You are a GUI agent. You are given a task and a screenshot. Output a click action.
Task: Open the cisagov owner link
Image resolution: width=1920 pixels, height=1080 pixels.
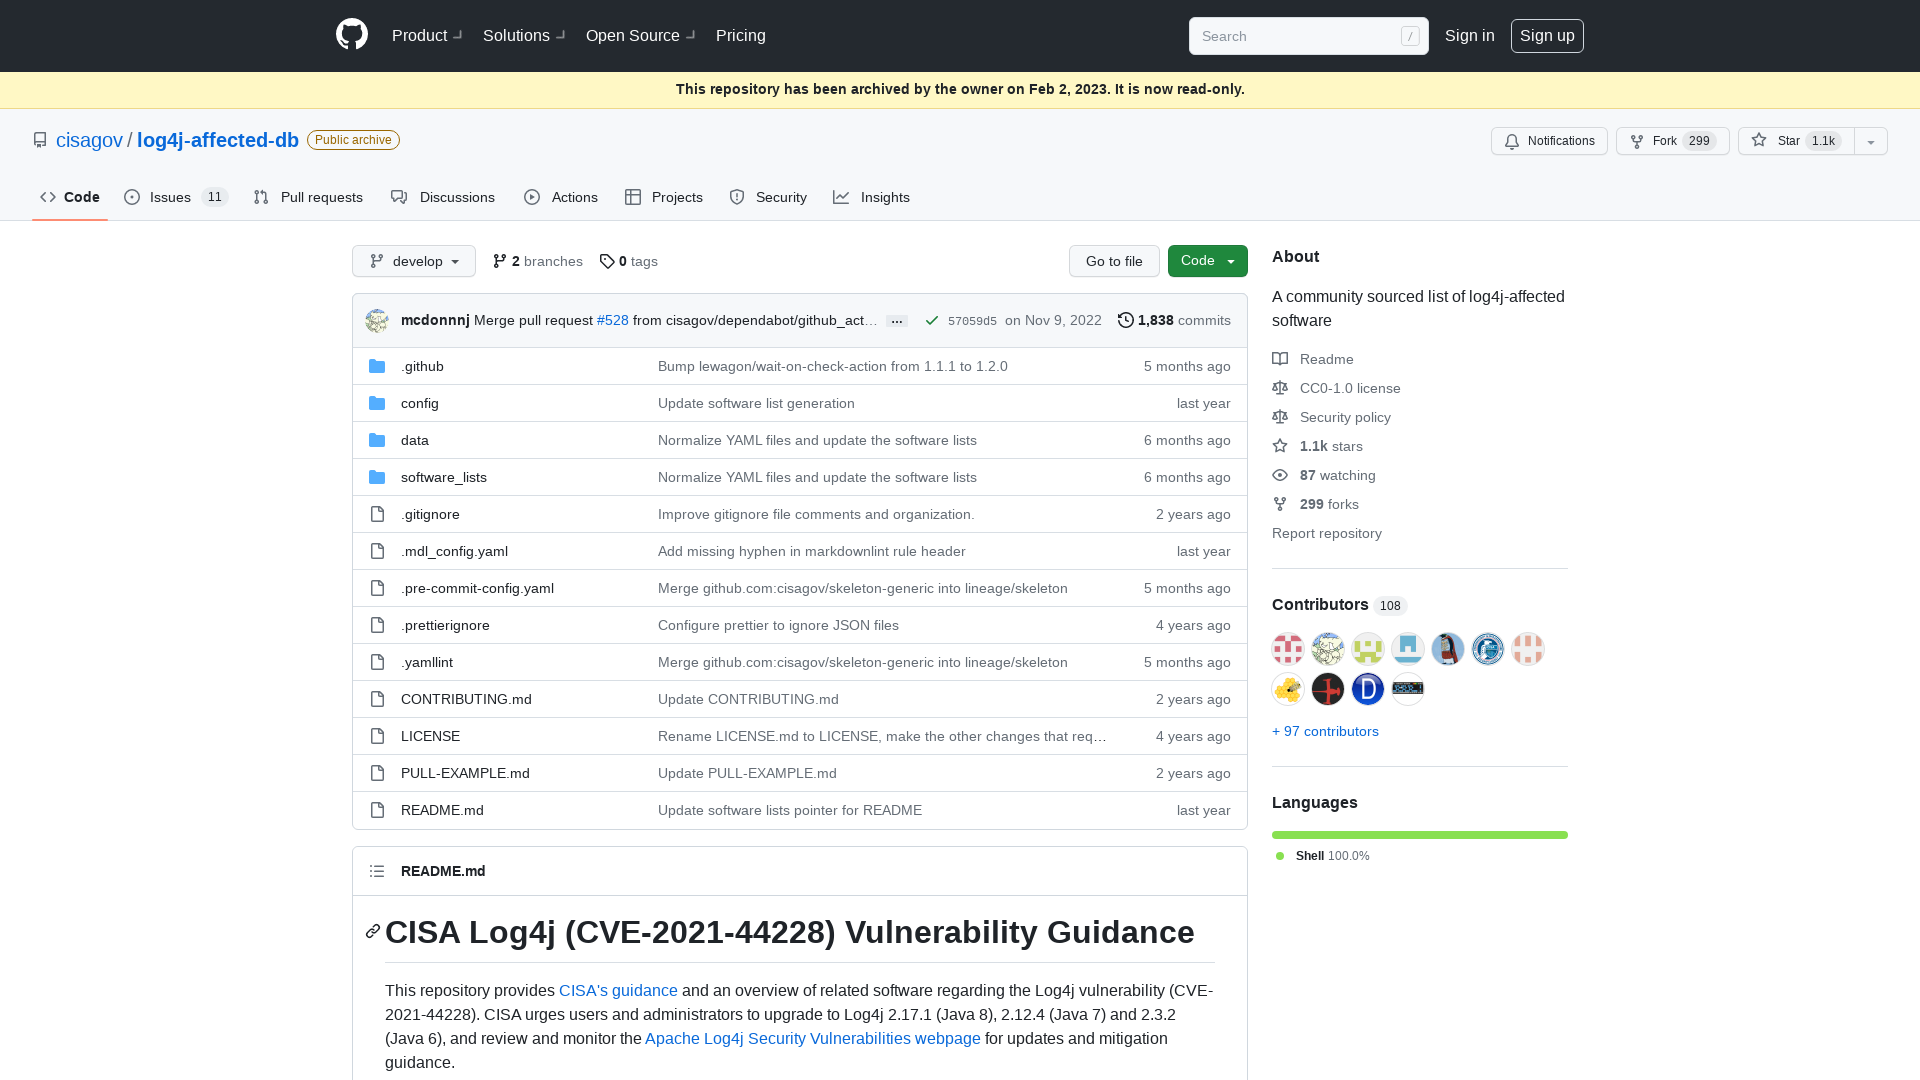click(89, 140)
